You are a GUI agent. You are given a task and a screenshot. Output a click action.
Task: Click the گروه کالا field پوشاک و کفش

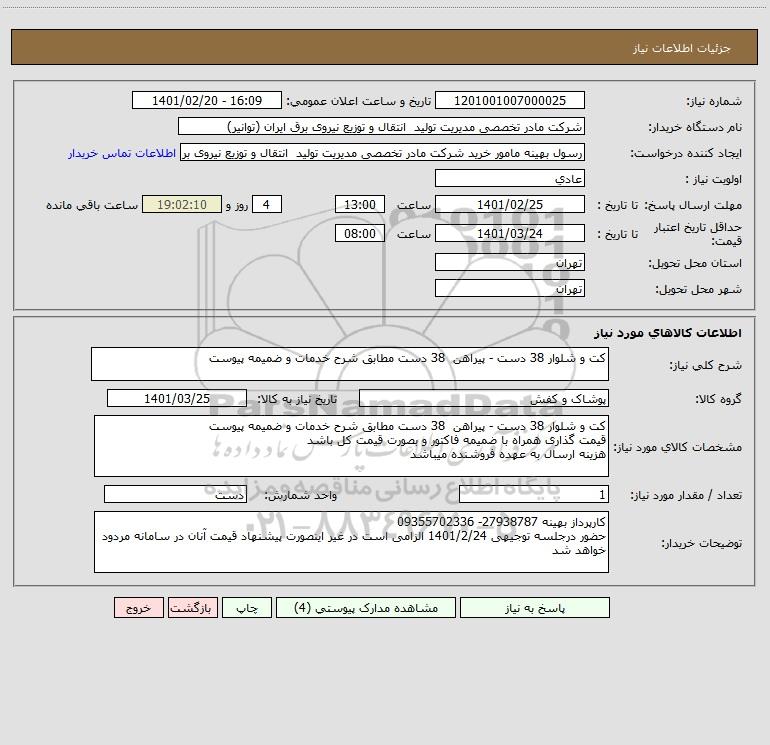point(484,398)
